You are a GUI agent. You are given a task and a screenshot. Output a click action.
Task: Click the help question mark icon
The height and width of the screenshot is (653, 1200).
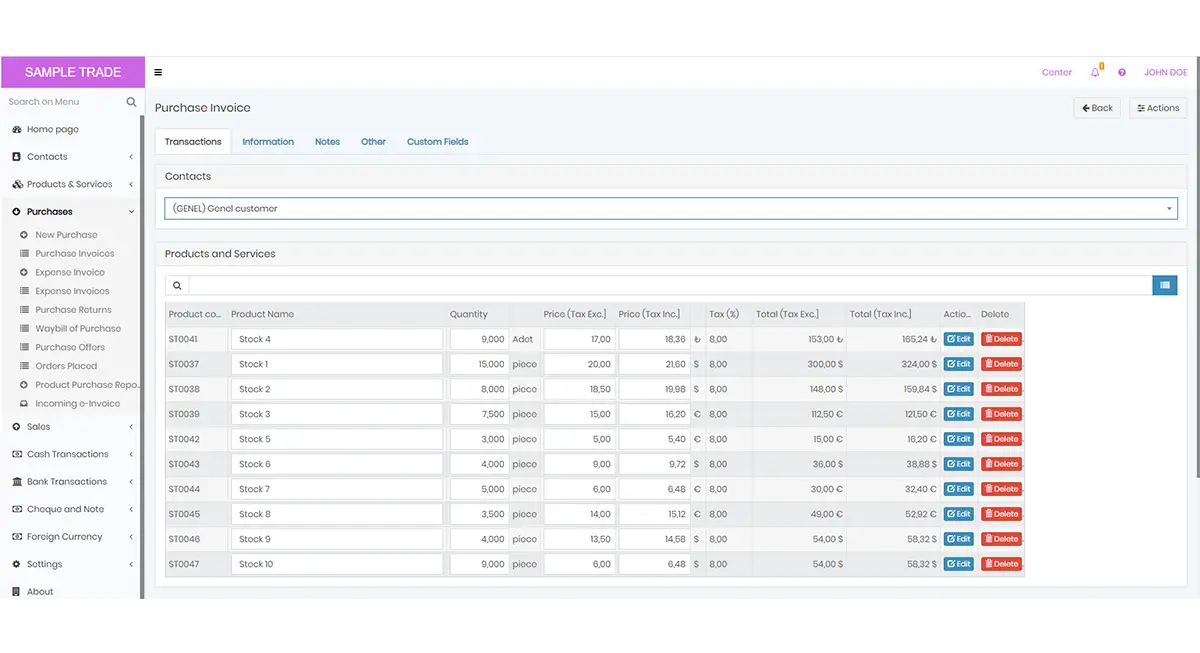pyautogui.click(x=1122, y=73)
